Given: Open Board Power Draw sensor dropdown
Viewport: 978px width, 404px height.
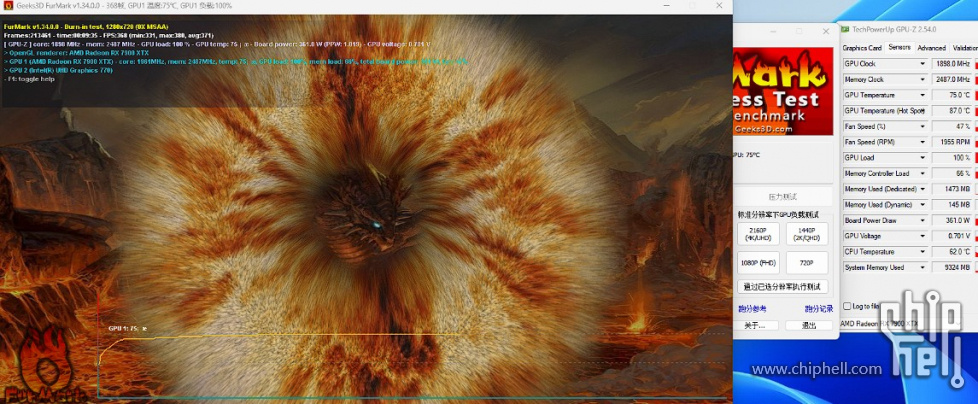Looking at the screenshot, I should [922, 220].
